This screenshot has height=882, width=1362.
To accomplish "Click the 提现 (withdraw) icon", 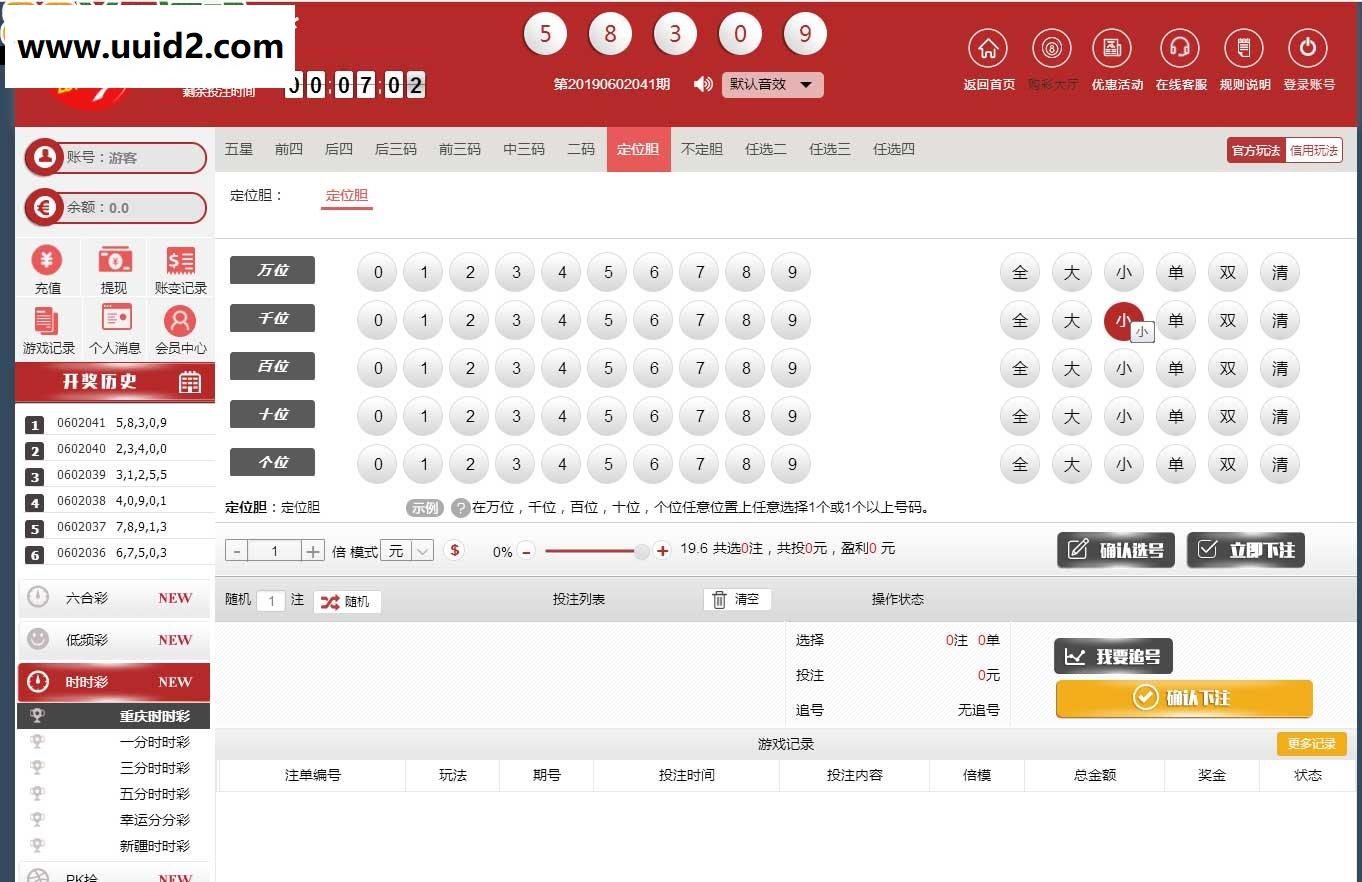I will (x=115, y=265).
